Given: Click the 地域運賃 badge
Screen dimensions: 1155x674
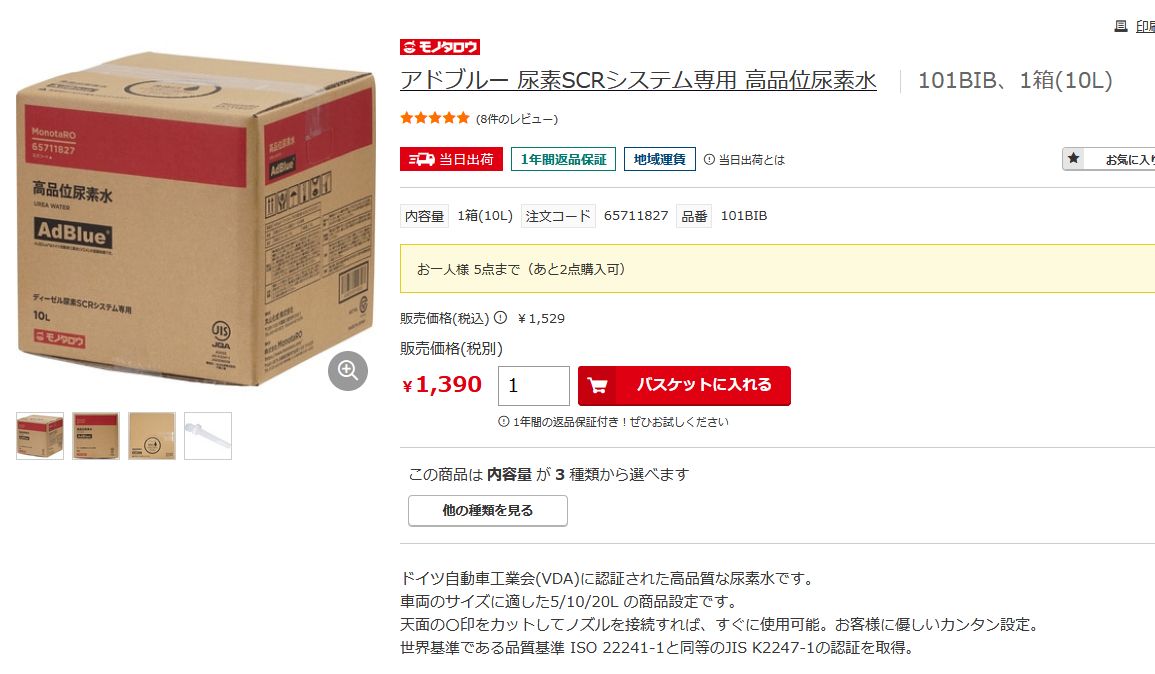Looking at the screenshot, I should pyautogui.click(x=660, y=159).
